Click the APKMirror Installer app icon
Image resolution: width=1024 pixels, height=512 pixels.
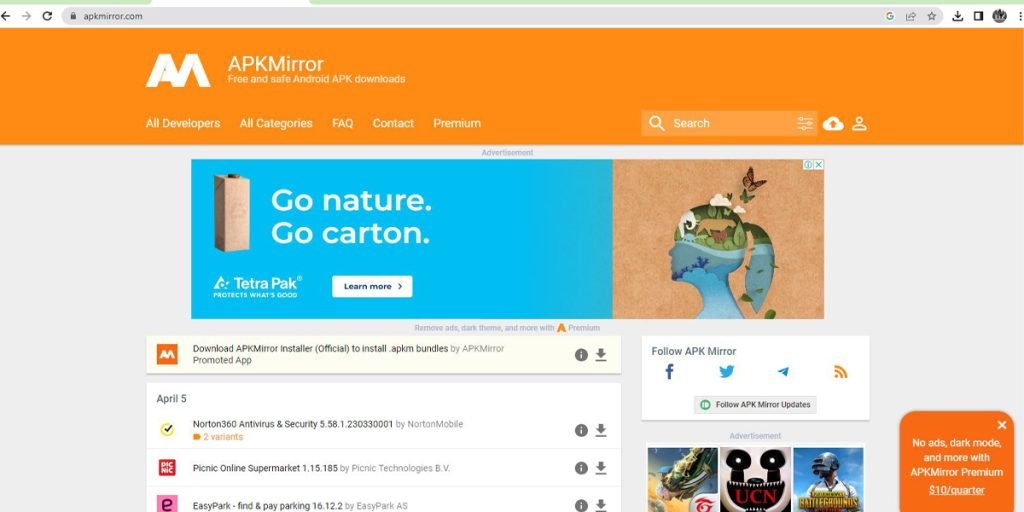click(x=167, y=355)
